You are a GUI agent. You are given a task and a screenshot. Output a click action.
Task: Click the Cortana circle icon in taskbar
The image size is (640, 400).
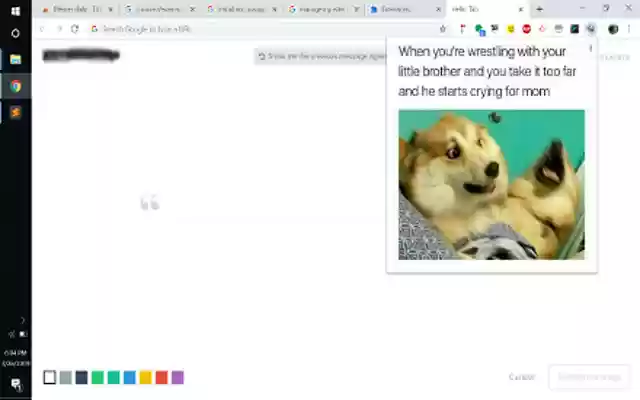tap(16, 33)
